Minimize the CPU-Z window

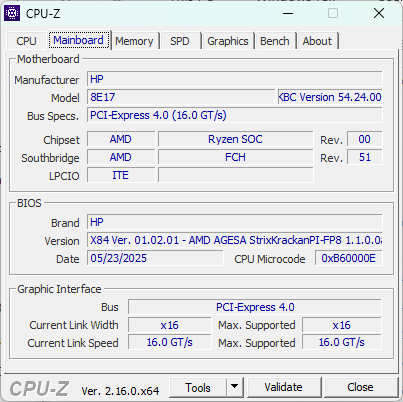tap(288, 13)
